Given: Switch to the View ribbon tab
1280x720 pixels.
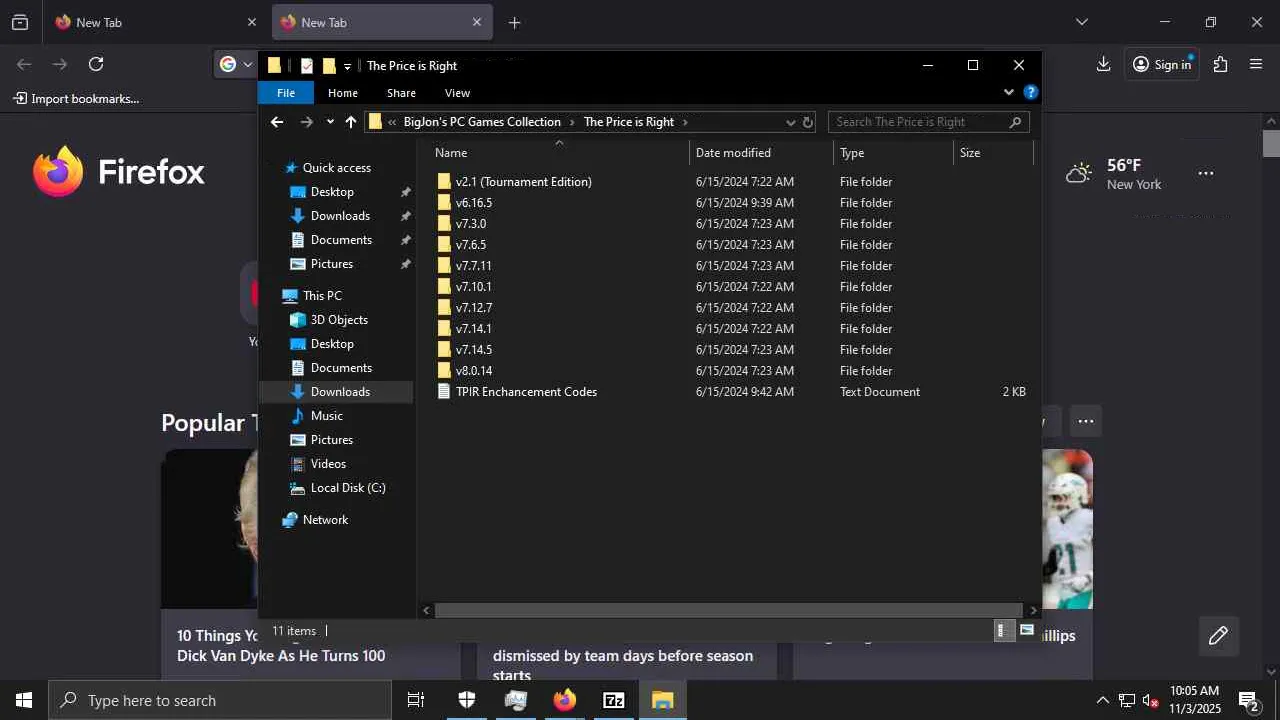Looking at the screenshot, I should pos(457,93).
